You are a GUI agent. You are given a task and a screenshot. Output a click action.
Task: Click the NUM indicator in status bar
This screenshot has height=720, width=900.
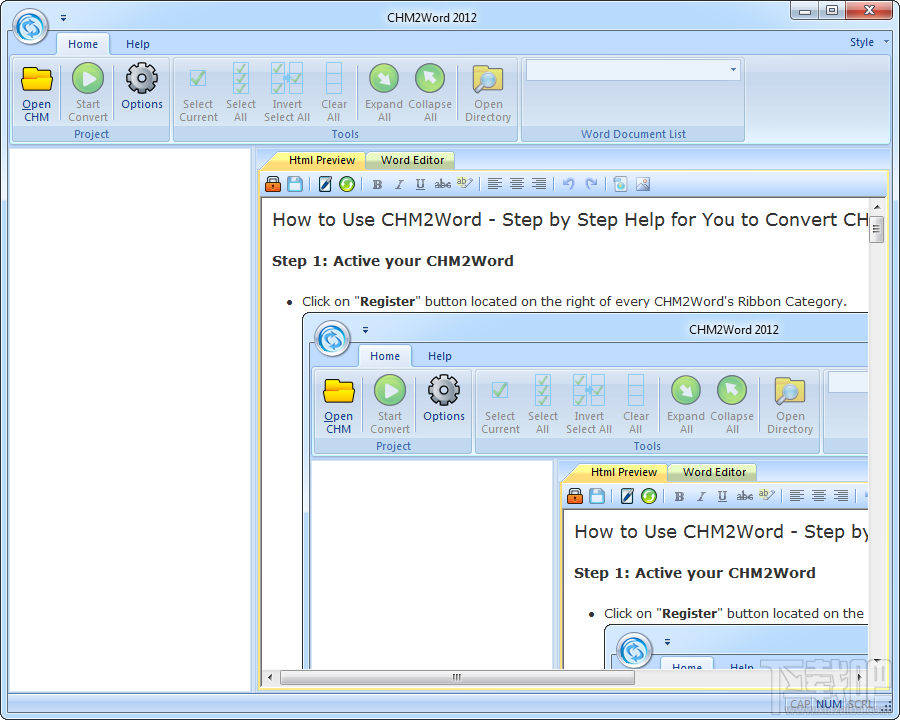click(828, 703)
